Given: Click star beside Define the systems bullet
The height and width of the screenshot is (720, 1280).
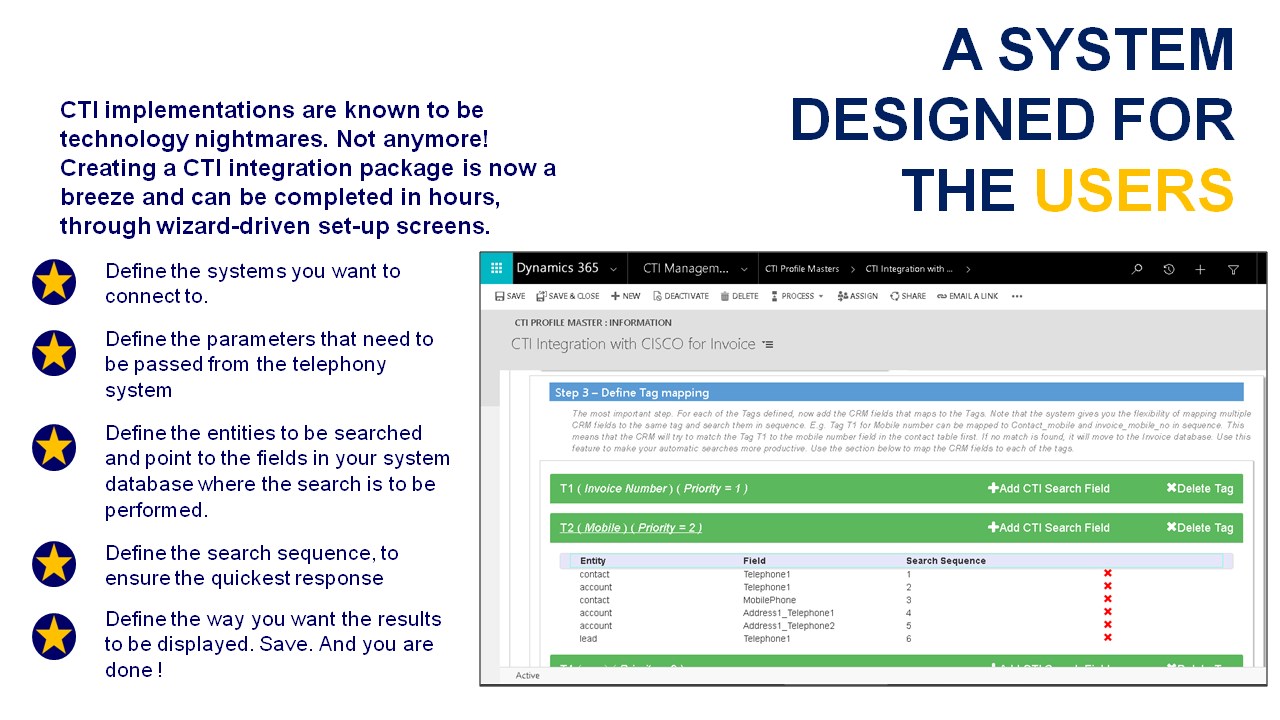Looking at the screenshot, I should 54,282.
